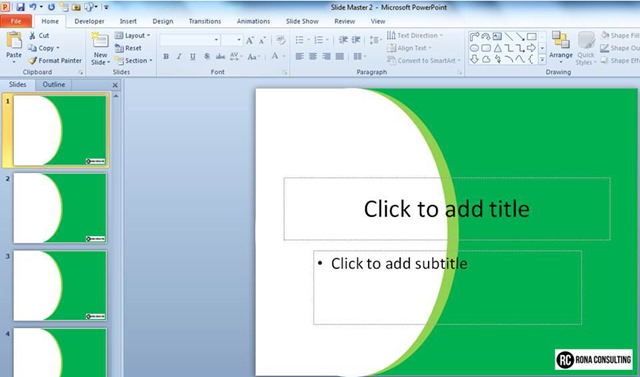
Task: Toggle Center text alignment
Action: click(313, 57)
